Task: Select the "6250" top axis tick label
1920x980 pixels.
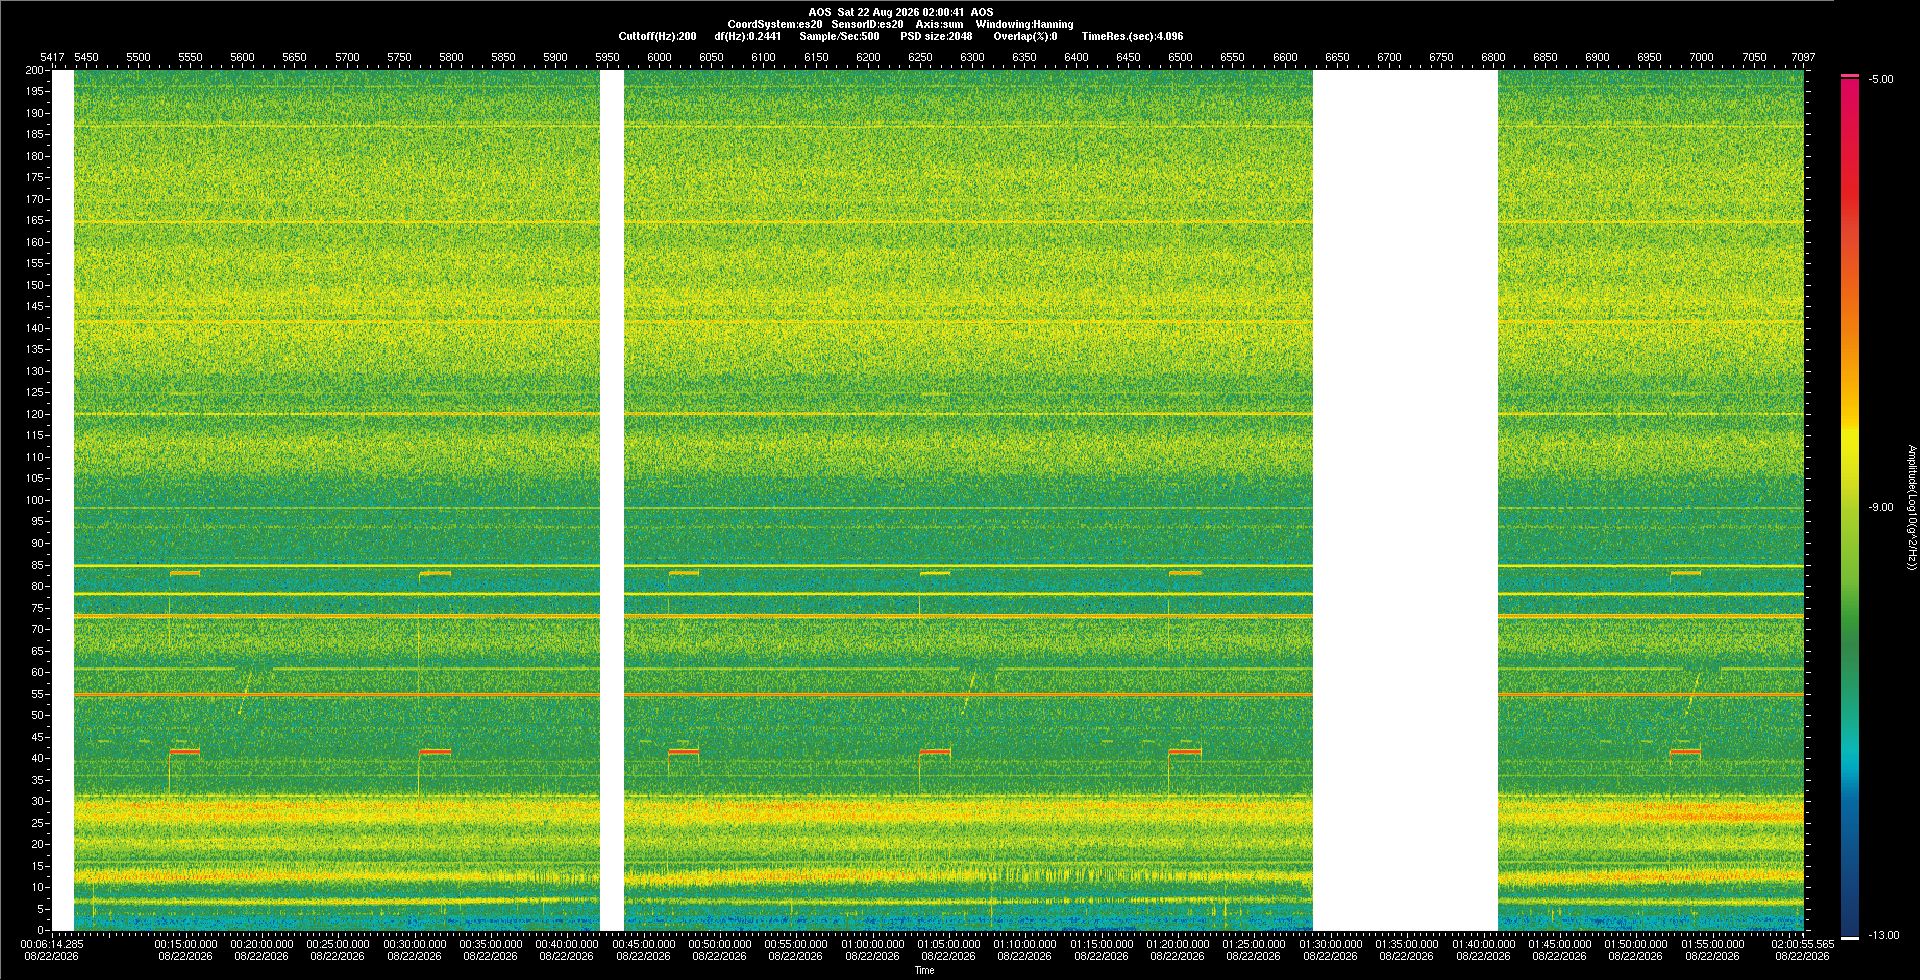Action: (920, 57)
